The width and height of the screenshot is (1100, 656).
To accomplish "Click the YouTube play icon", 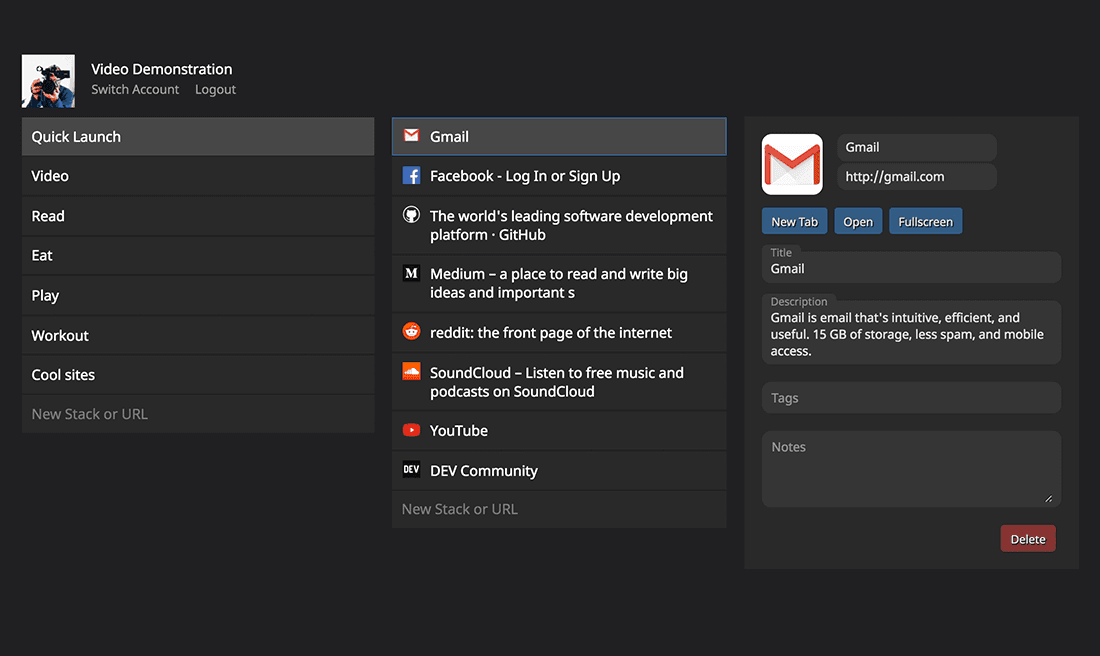I will point(411,431).
